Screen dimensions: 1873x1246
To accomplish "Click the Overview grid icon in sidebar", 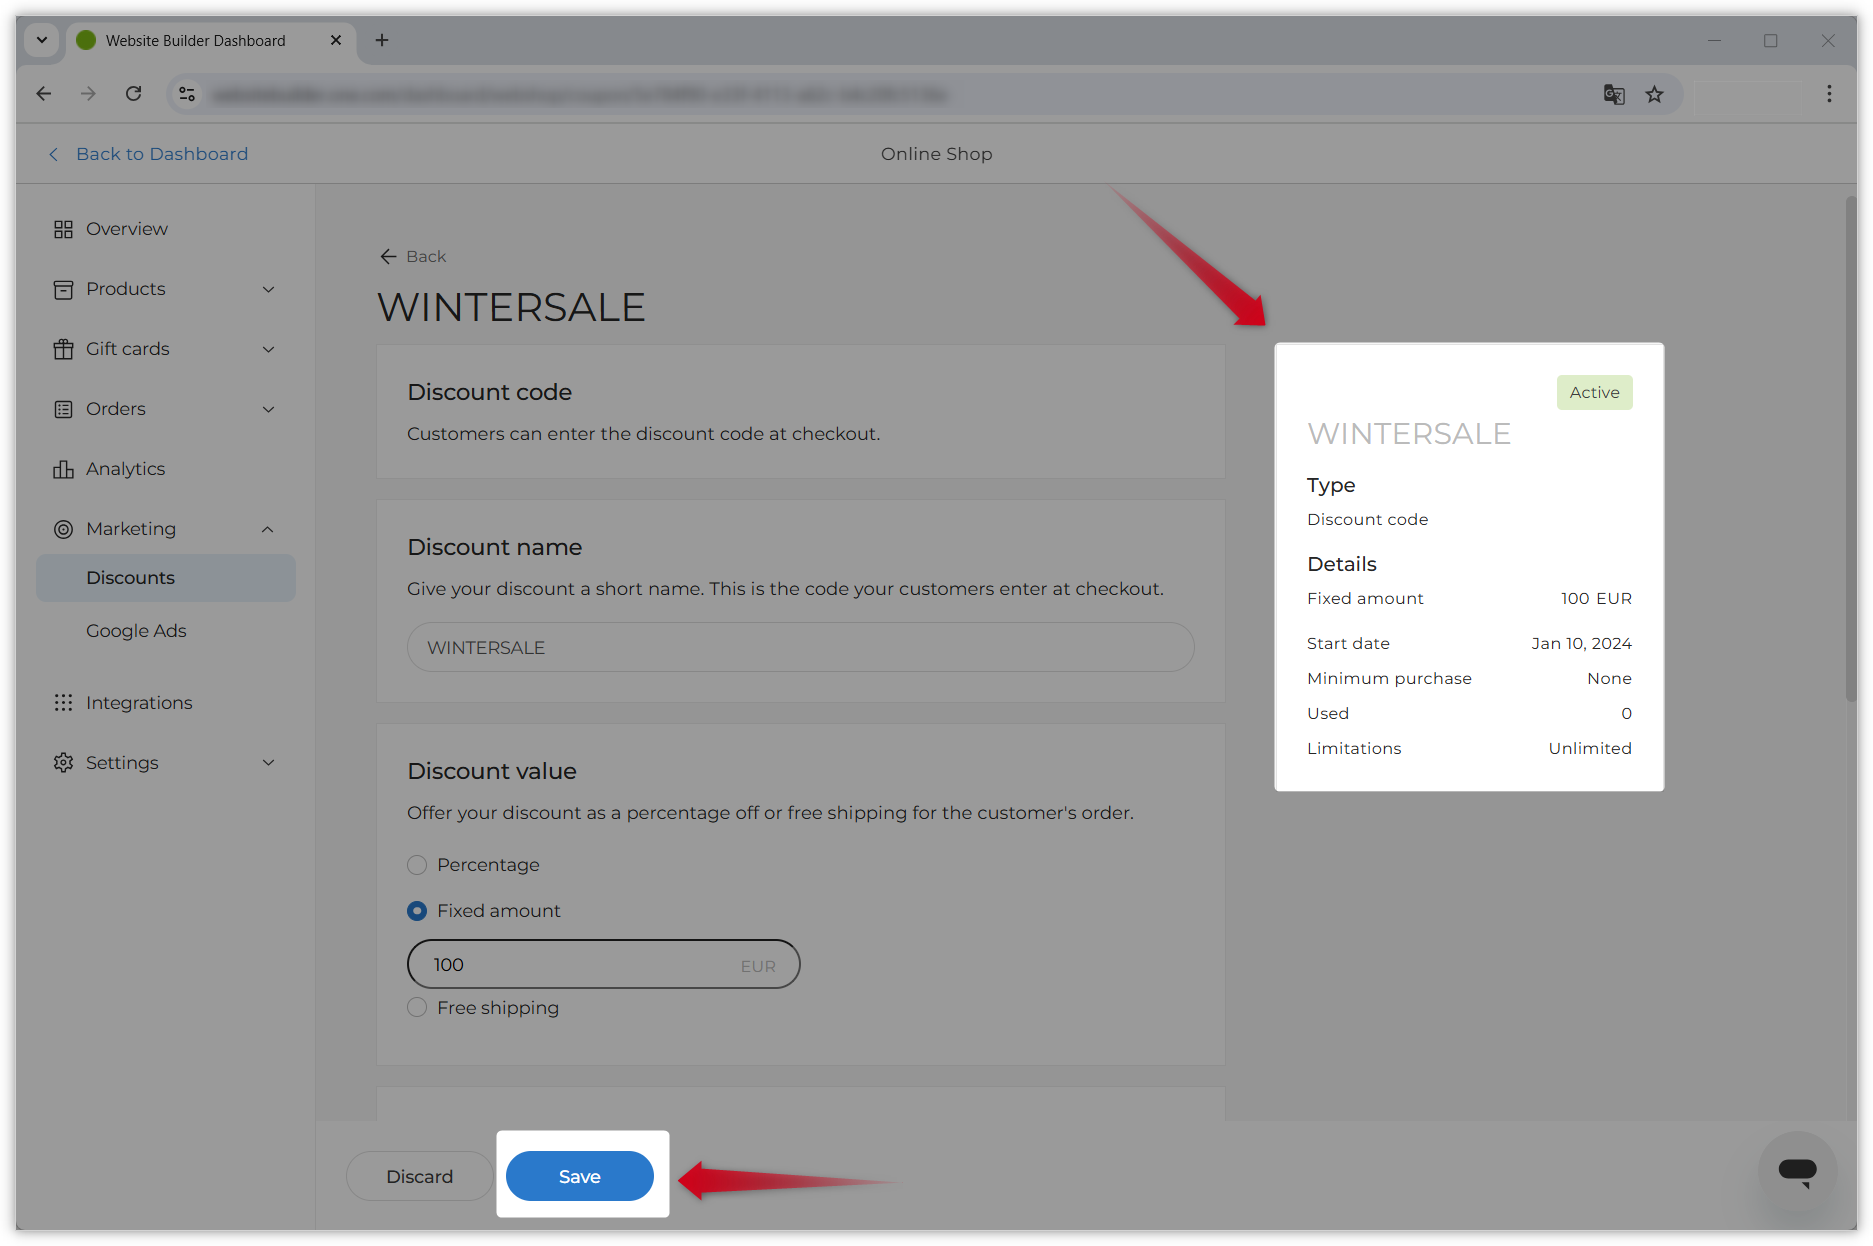I will [63, 229].
